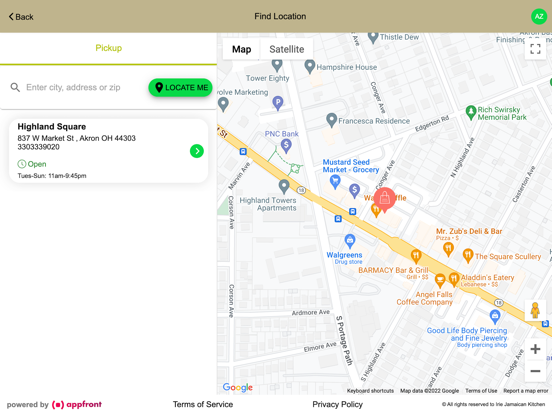Click The Square Scullery restaurant marker
Screen dimensions: 552x414
(x=468, y=256)
